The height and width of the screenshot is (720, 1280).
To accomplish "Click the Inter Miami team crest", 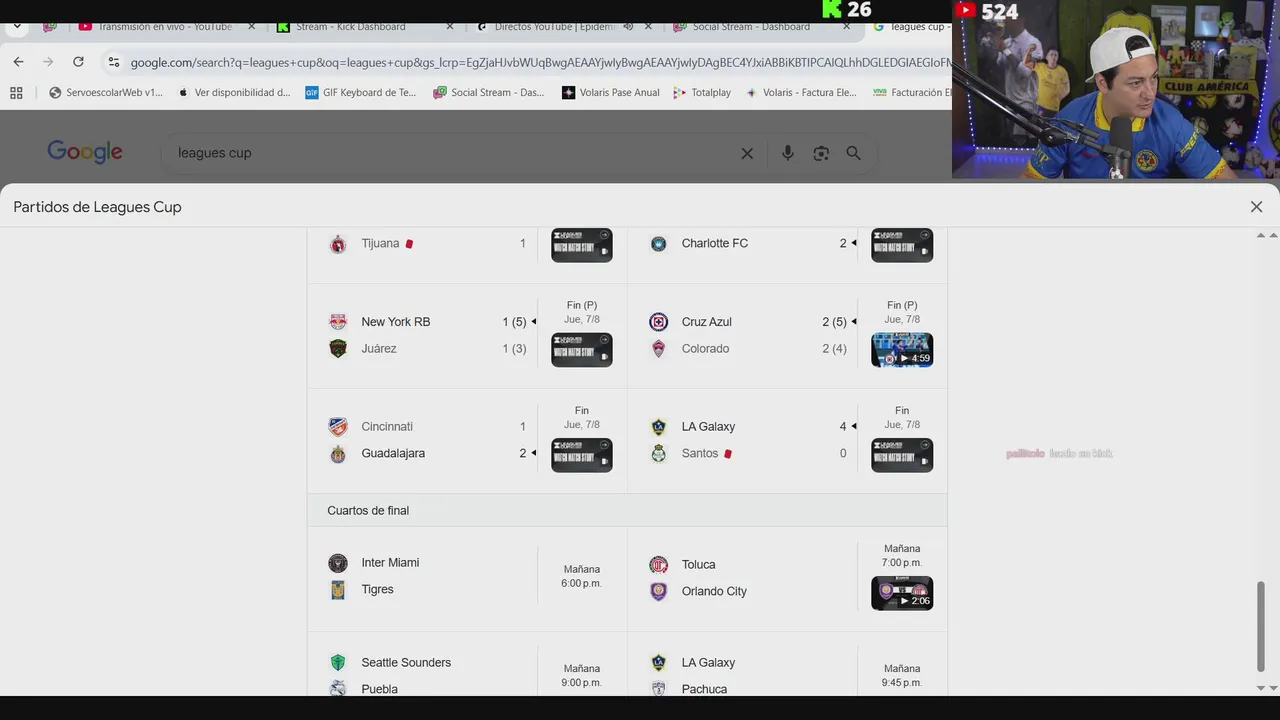I will [x=338, y=563].
